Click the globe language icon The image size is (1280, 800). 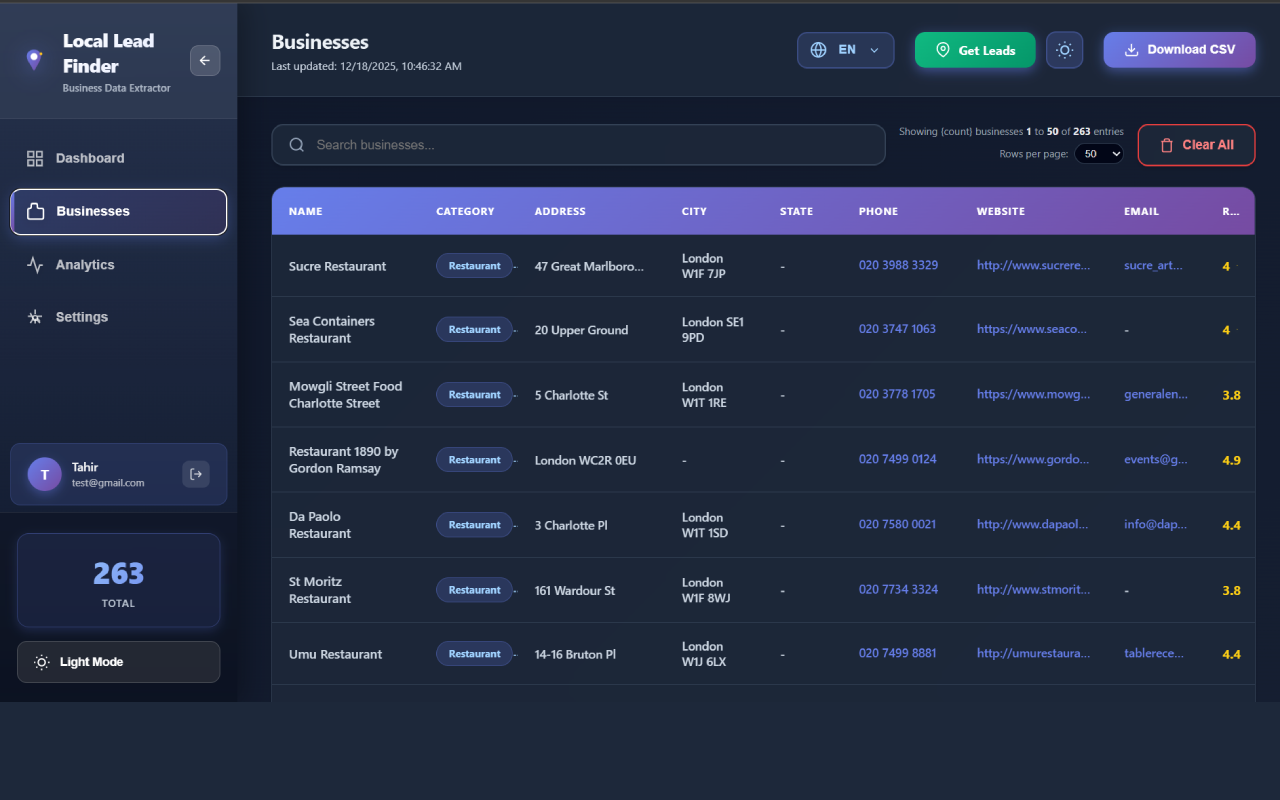[818, 50]
